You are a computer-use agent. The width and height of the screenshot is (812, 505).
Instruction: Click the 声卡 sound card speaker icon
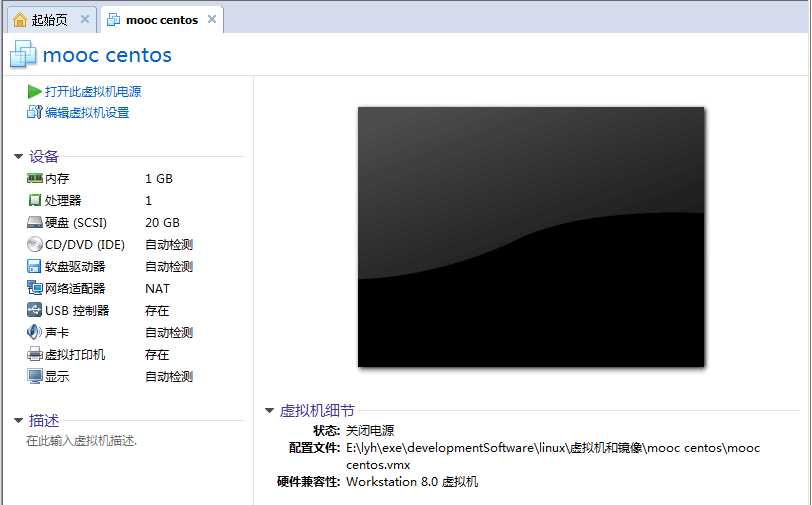click(x=34, y=332)
